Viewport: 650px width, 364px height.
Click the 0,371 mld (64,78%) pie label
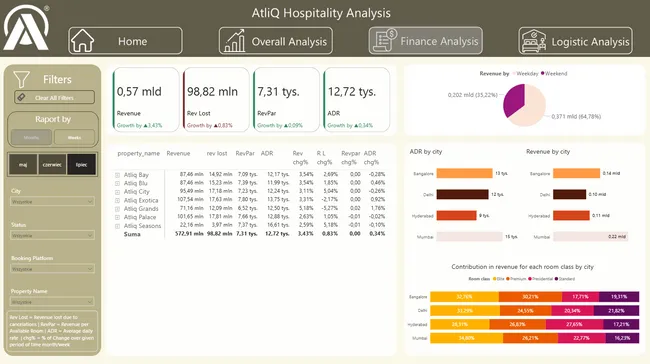click(576, 116)
